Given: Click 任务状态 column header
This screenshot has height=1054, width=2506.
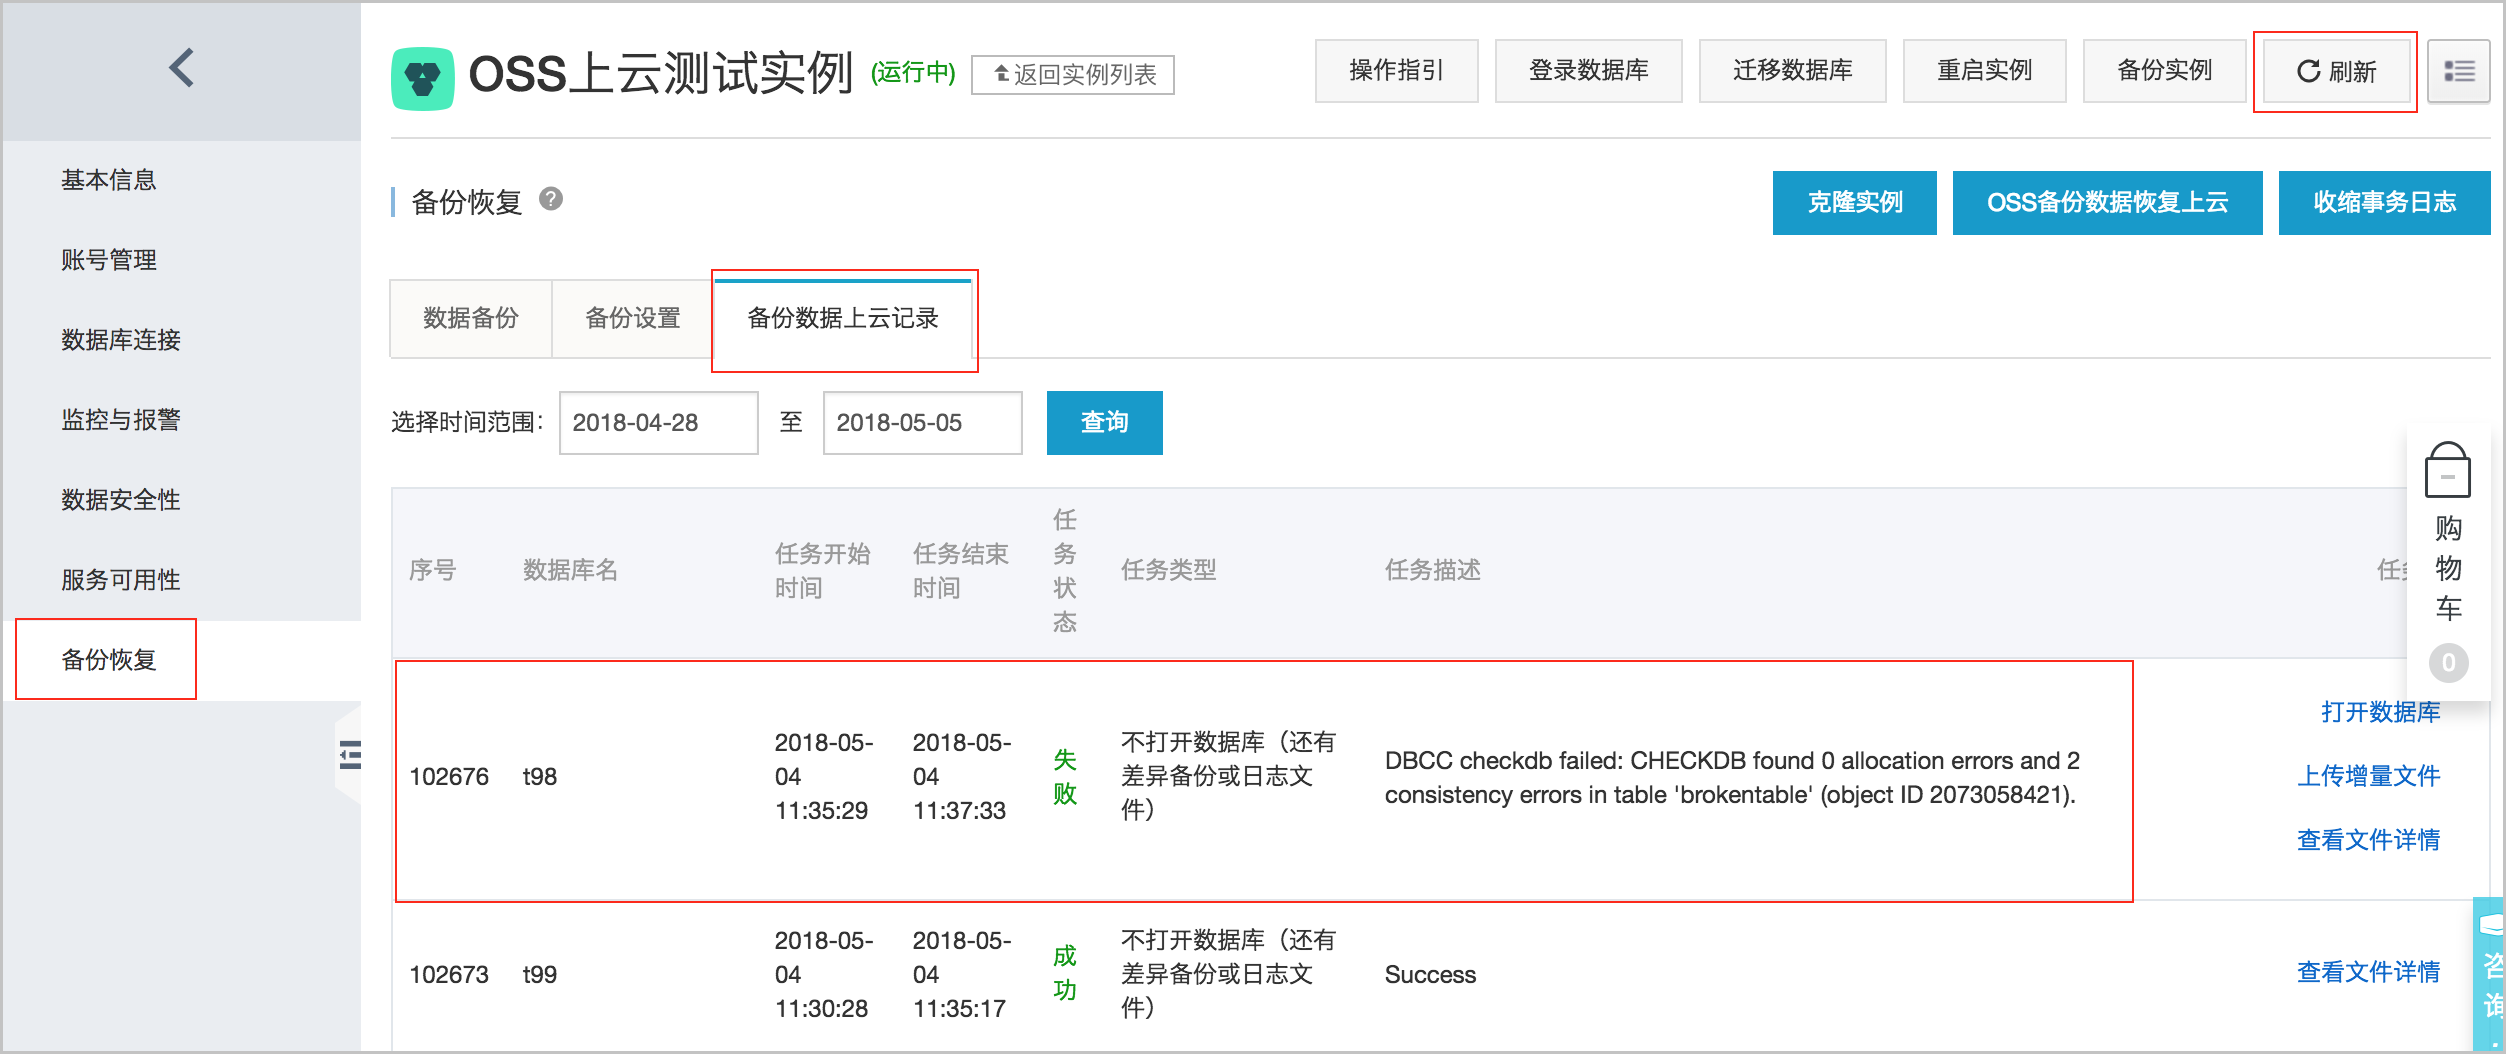Looking at the screenshot, I should coord(1065,571).
